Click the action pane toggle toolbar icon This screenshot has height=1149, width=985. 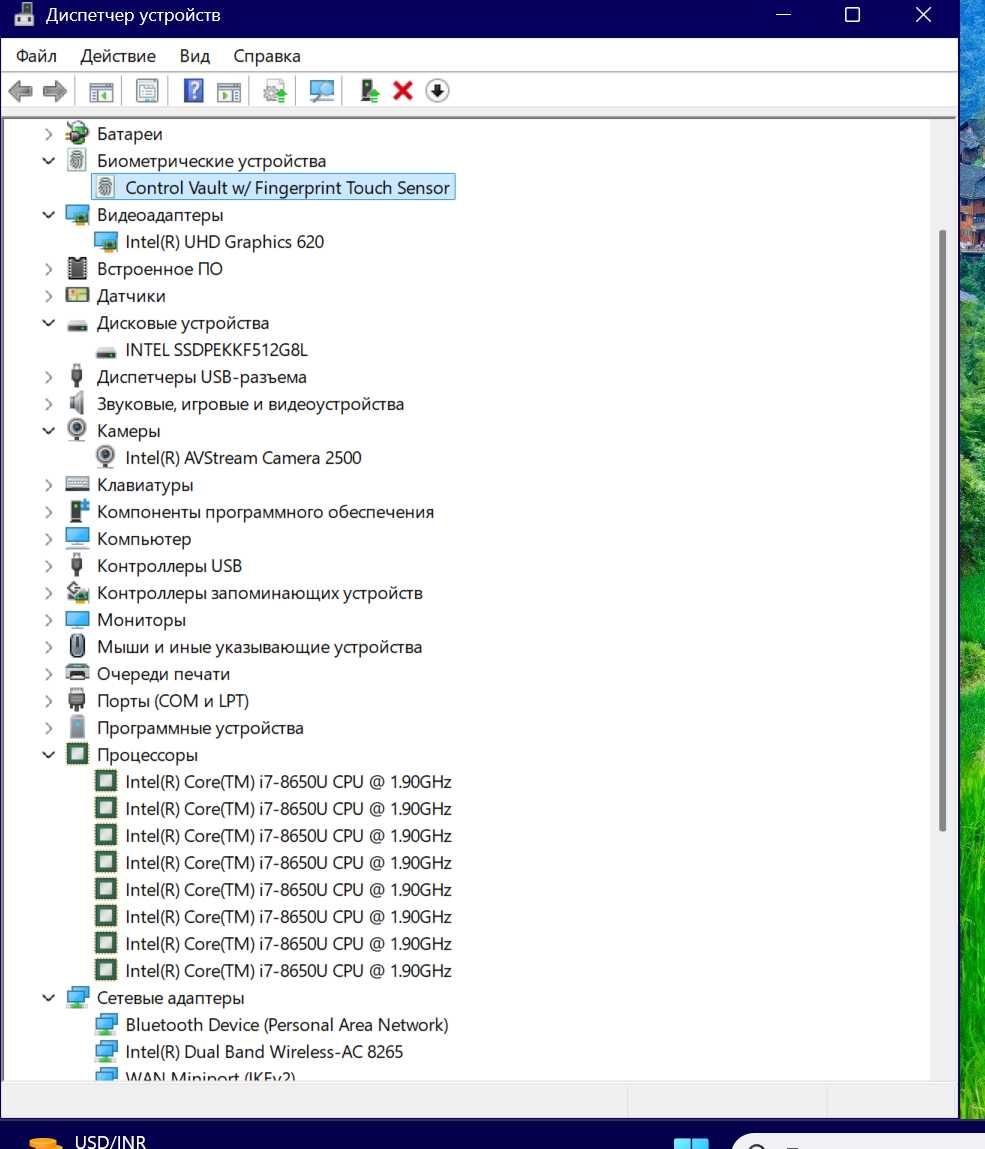229,92
